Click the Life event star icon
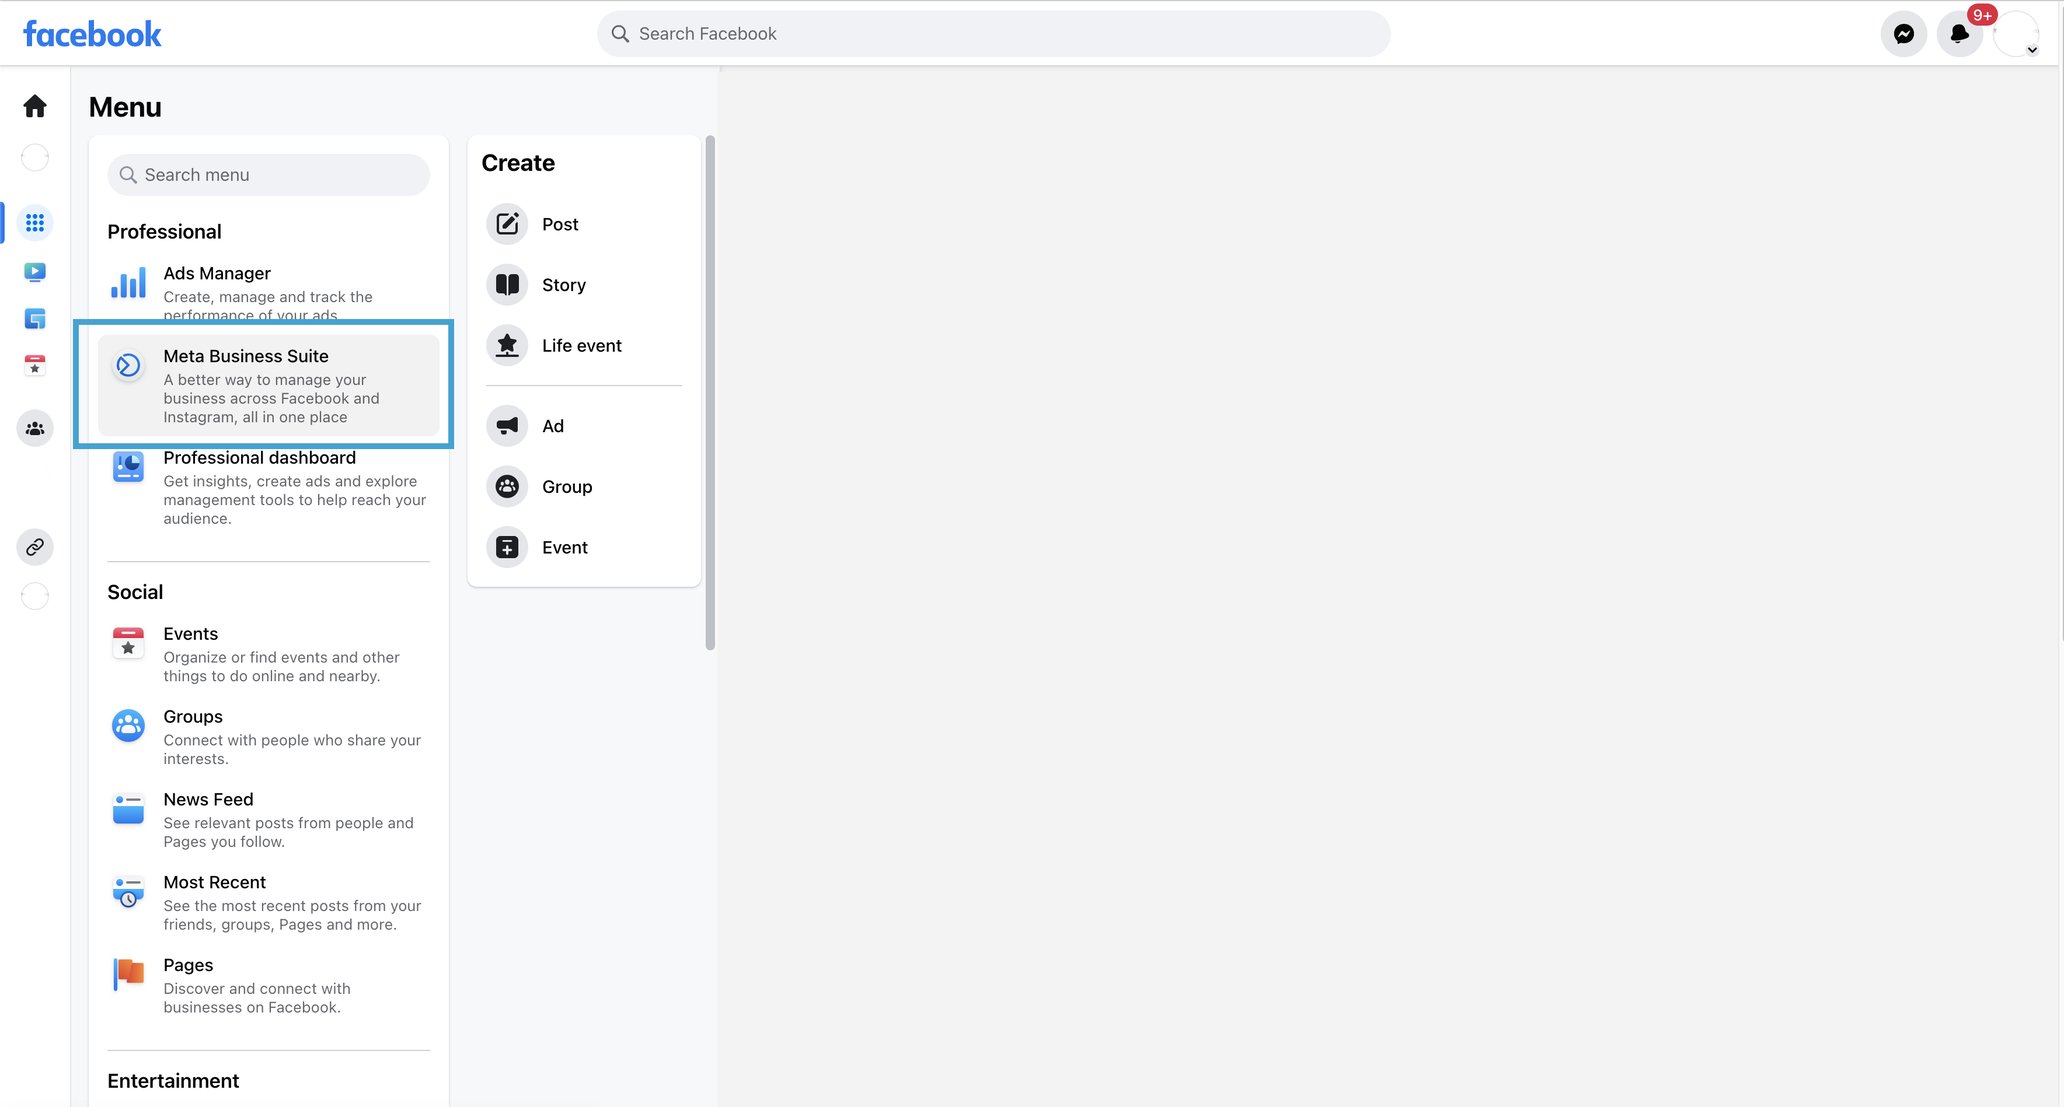Image resolution: width=2064 pixels, height=1107 pixels. tap(507, 345)
